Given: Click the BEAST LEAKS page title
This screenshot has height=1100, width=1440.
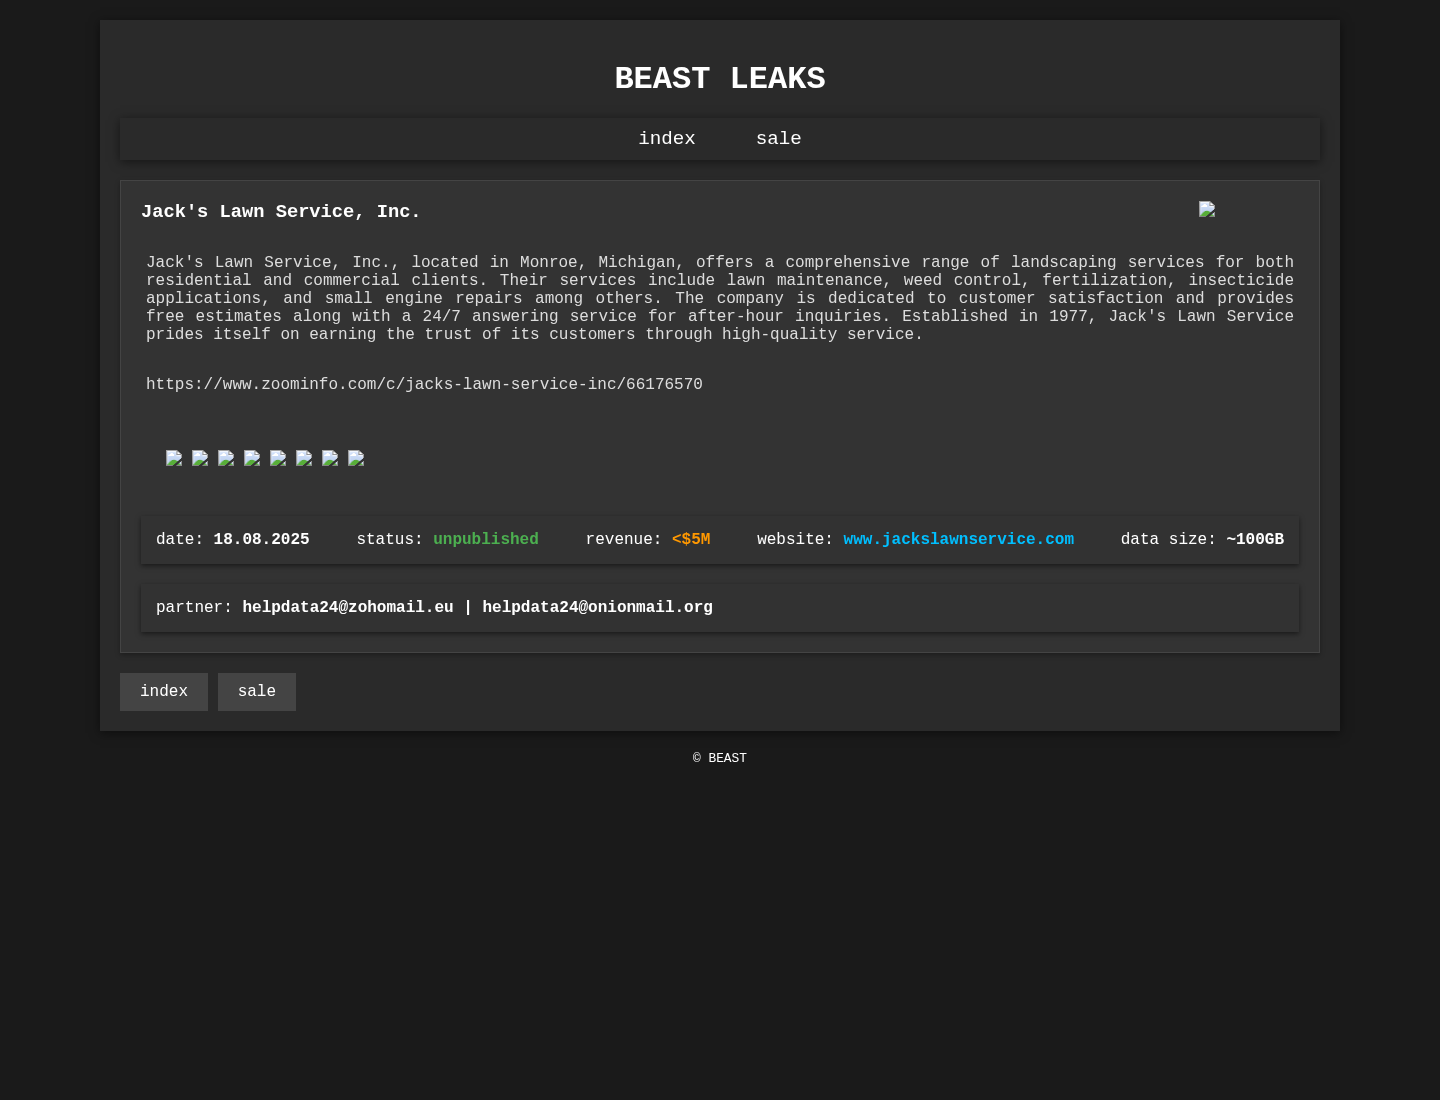Looking at the screenshot, I should pos(720,79).
